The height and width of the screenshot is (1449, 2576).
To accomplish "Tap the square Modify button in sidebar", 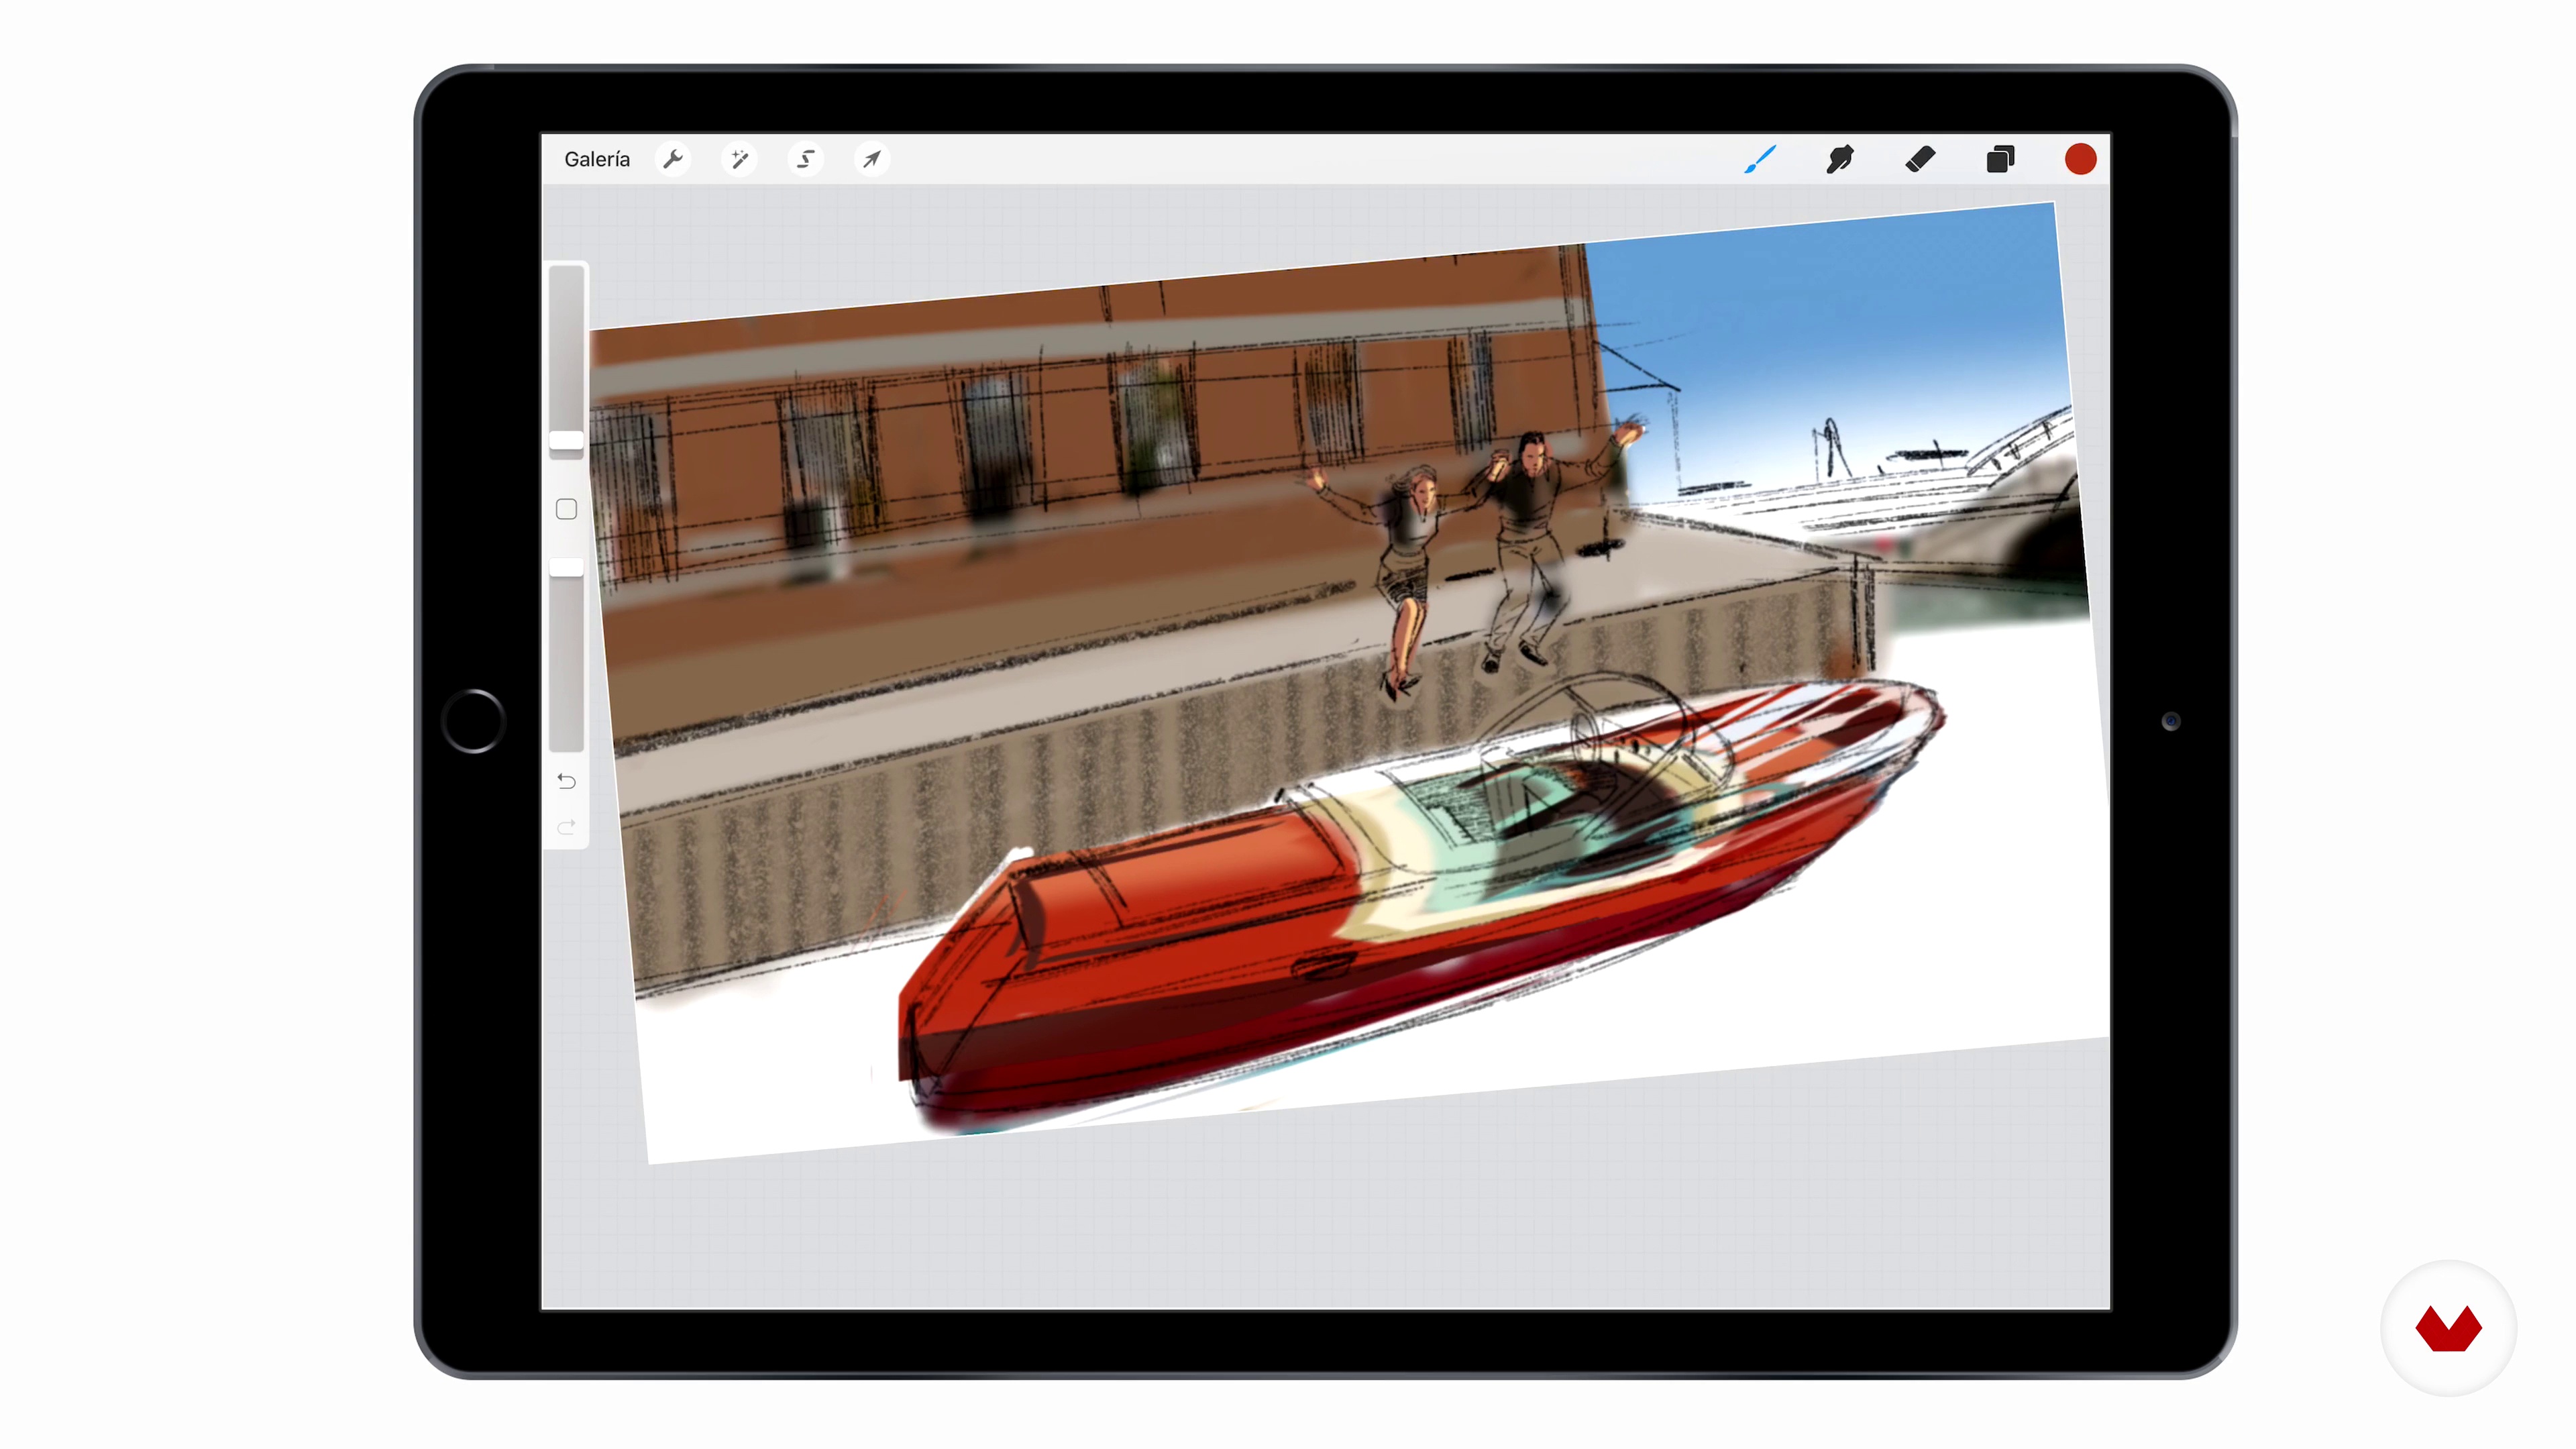I will [566, 509].
